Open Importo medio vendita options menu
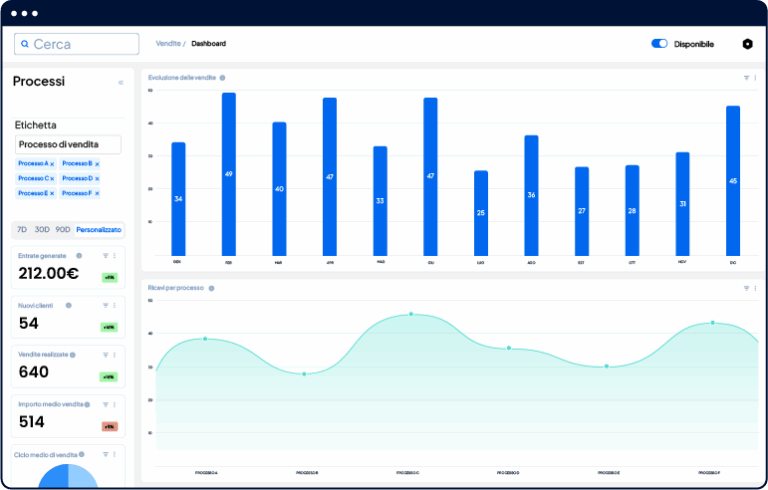Image resolution: width=768 pixels, height=490 pixels. click(x=115, y=405)
